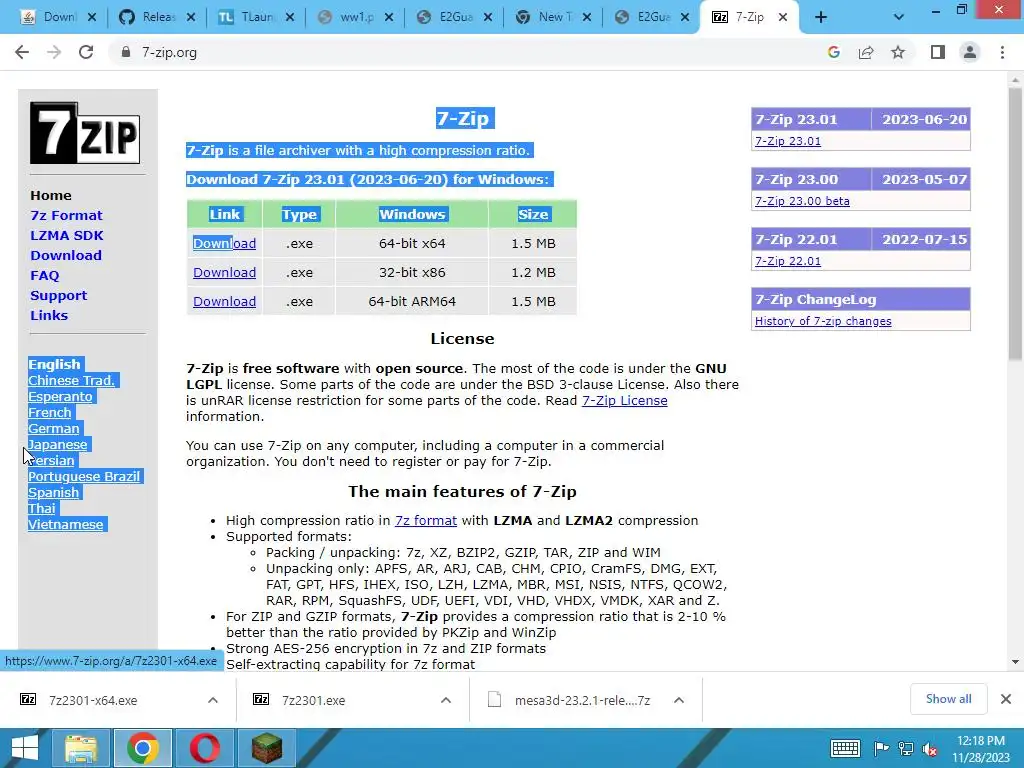Image resolution: width=1024 pixels, height=768 pixels.
Task: Expand options for 7z2301-x64.exe download
Action: (x=213, y=700)
